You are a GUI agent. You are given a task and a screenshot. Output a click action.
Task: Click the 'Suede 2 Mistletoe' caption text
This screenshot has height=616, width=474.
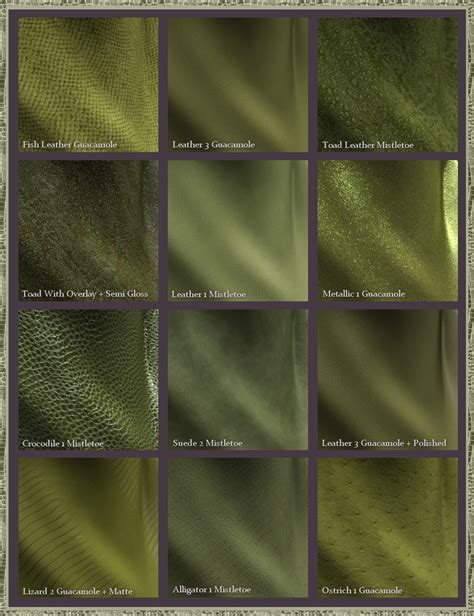point(207,443)
